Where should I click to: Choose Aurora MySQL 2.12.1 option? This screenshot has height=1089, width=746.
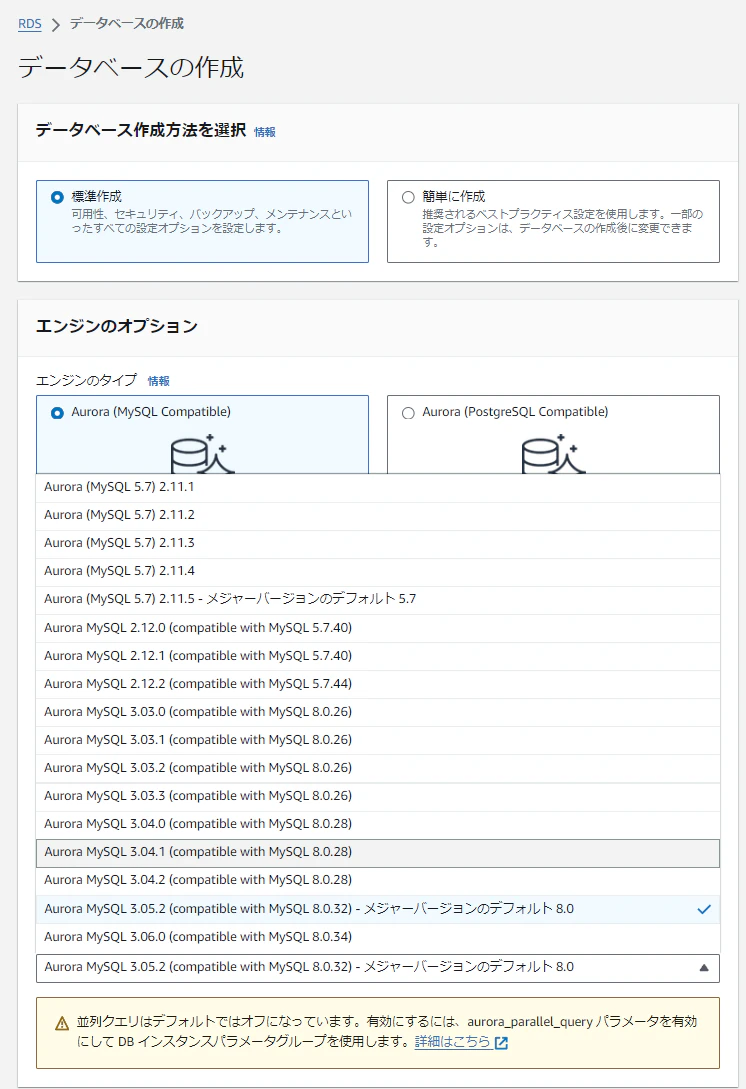tap(378, 656)
